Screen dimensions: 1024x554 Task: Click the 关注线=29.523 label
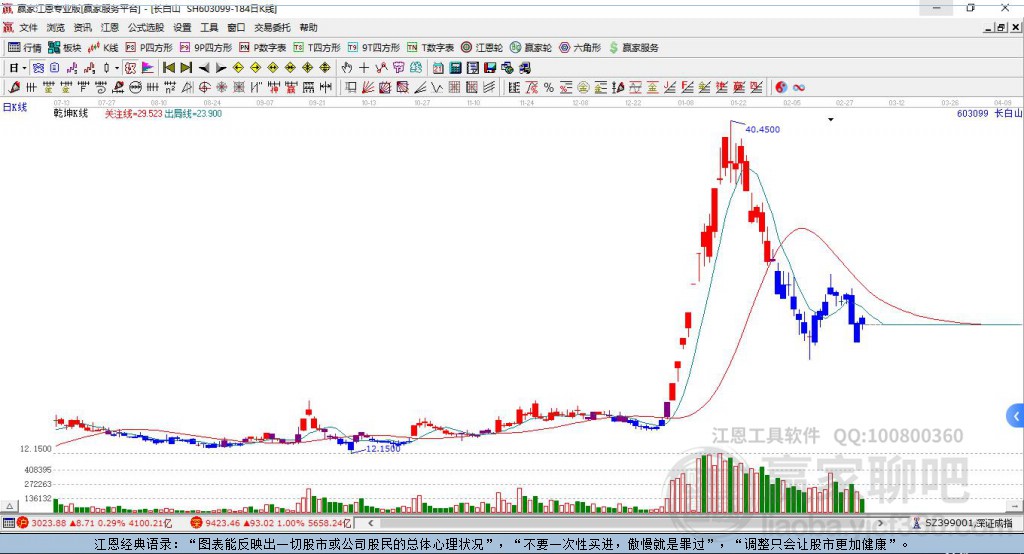point(133,114)
